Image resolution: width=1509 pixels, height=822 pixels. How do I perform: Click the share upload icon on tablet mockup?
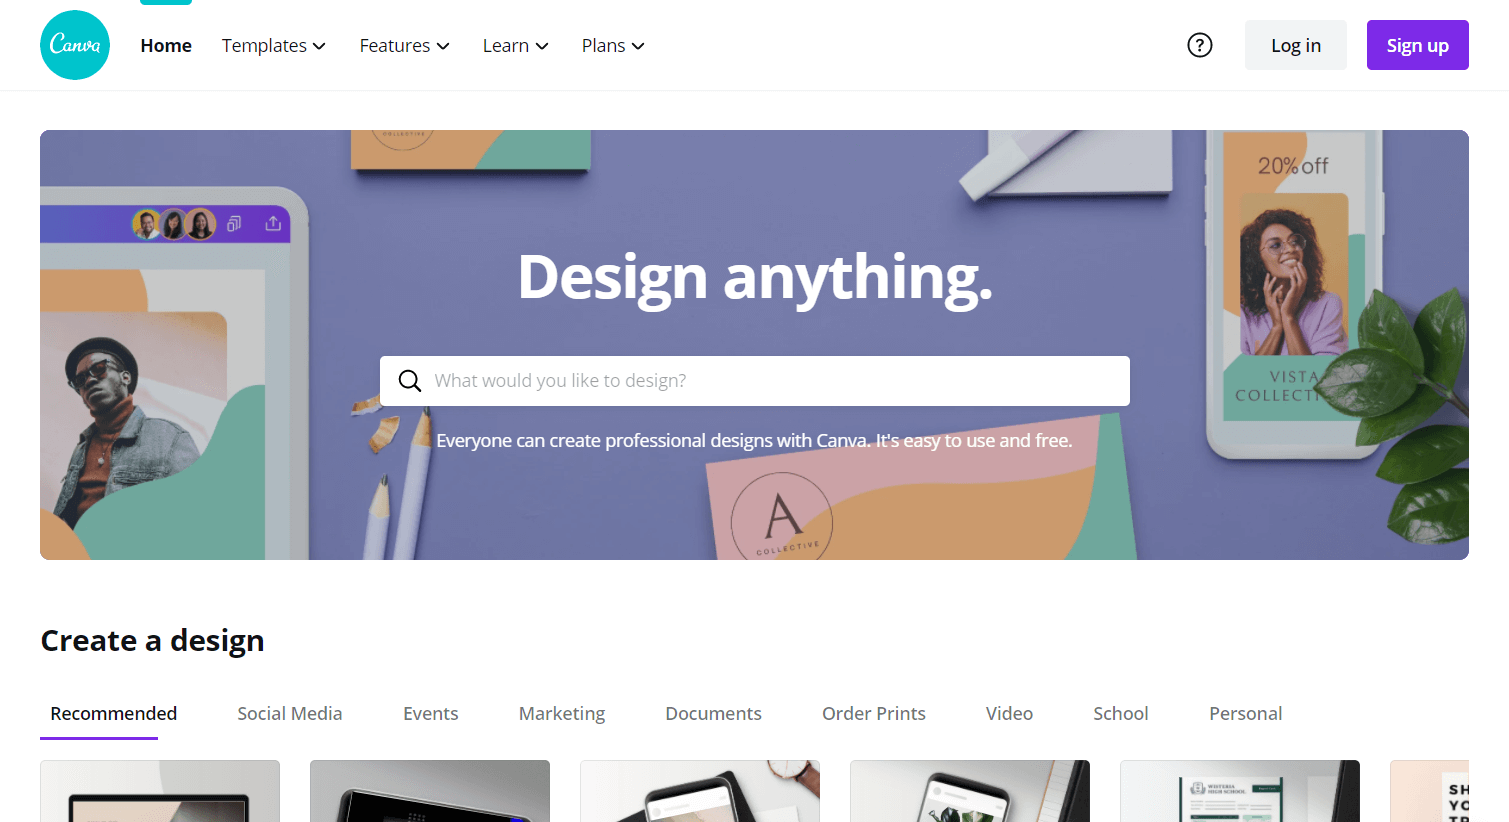(273, 224)
